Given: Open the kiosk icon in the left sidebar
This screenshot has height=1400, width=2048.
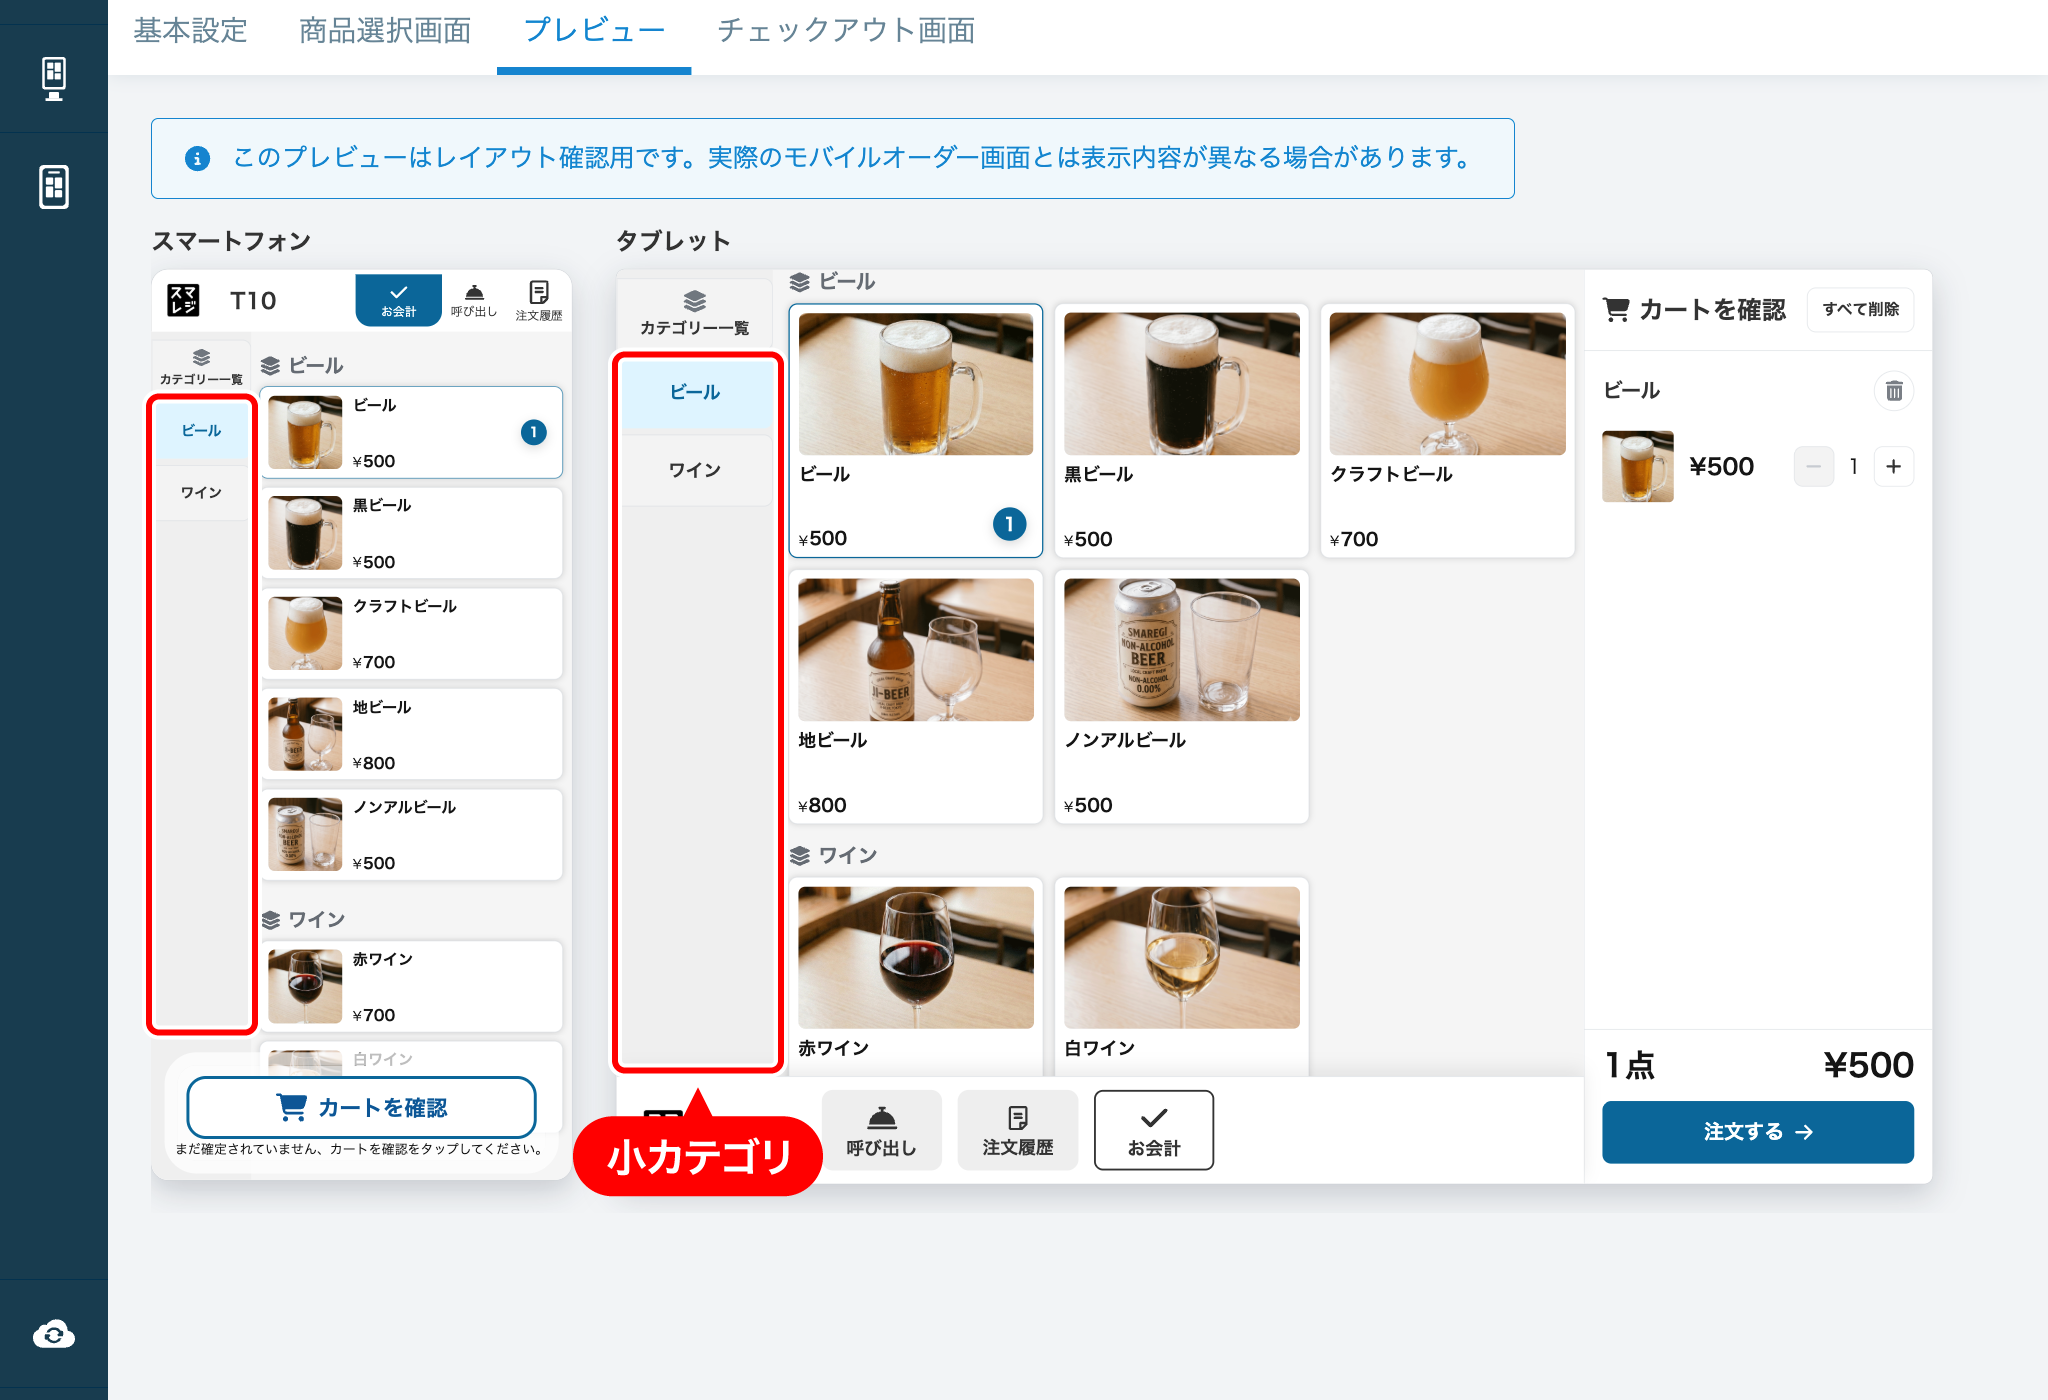Looking at the screenshot, I should (54, 78).
